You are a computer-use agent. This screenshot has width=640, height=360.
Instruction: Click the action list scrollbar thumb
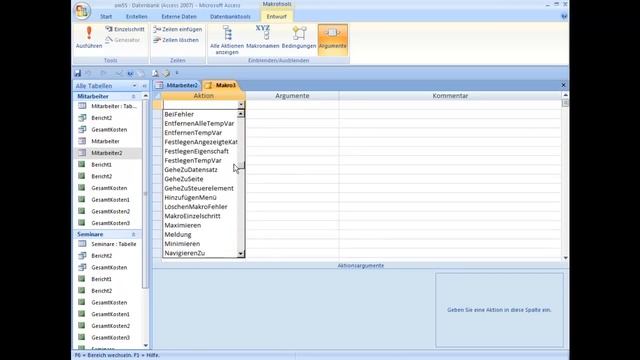coord(241,165)
